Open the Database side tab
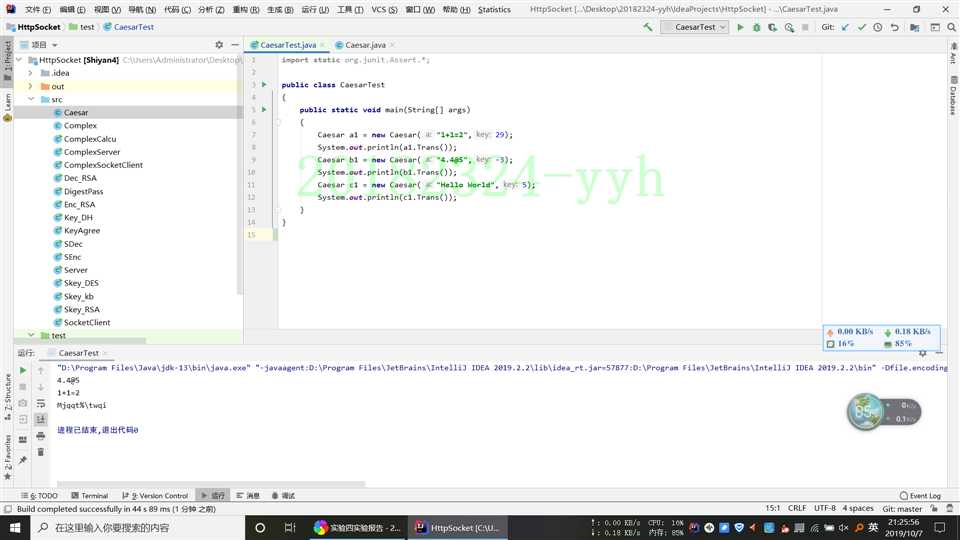Image resolution: width=960 pixels, height=540 pixels. coord(953,96)
